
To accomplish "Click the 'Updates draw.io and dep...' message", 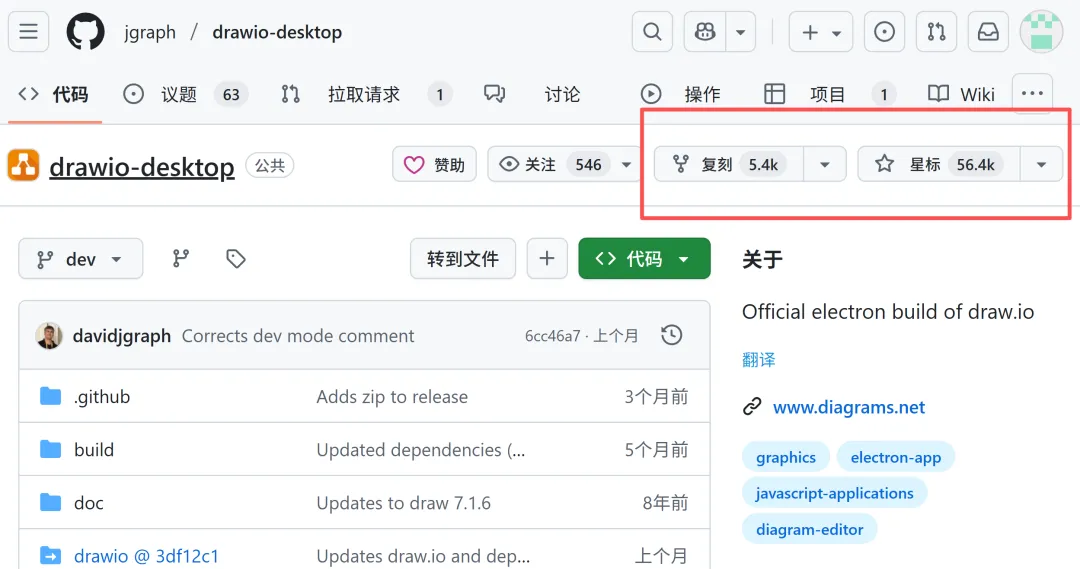I will click(423, 556).
